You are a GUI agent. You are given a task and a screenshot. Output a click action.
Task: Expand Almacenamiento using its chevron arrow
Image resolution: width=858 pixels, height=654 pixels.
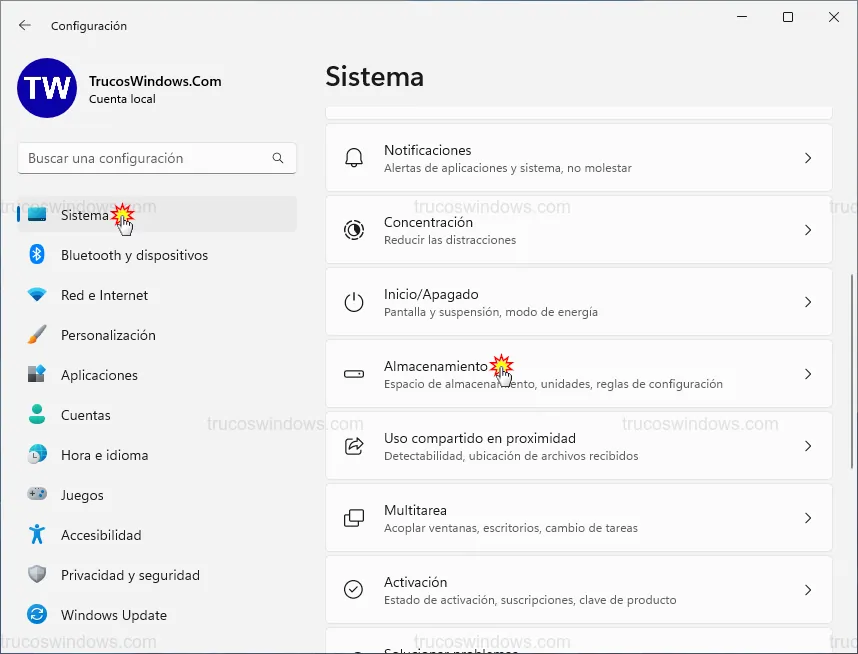coord(808,374)
